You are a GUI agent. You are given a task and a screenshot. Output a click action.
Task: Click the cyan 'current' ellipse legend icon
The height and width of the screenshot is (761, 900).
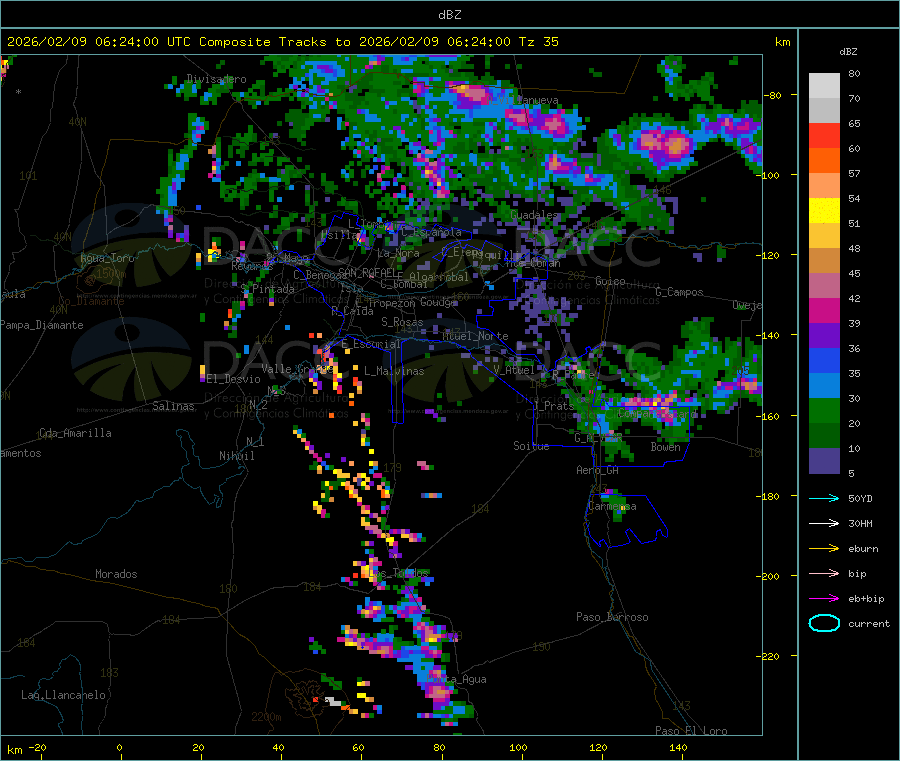[x=824, y=623]
